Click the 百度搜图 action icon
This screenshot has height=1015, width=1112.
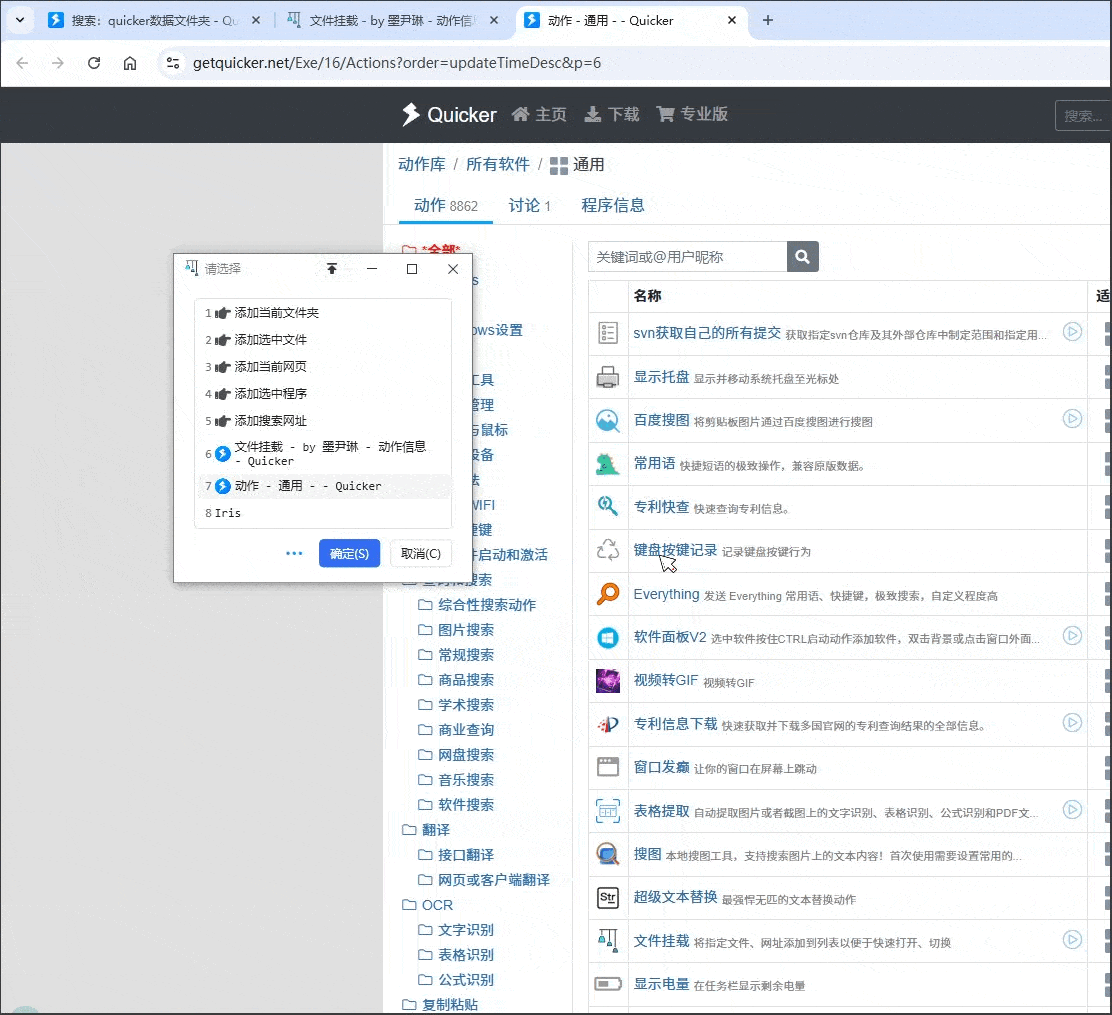(608, 421)
